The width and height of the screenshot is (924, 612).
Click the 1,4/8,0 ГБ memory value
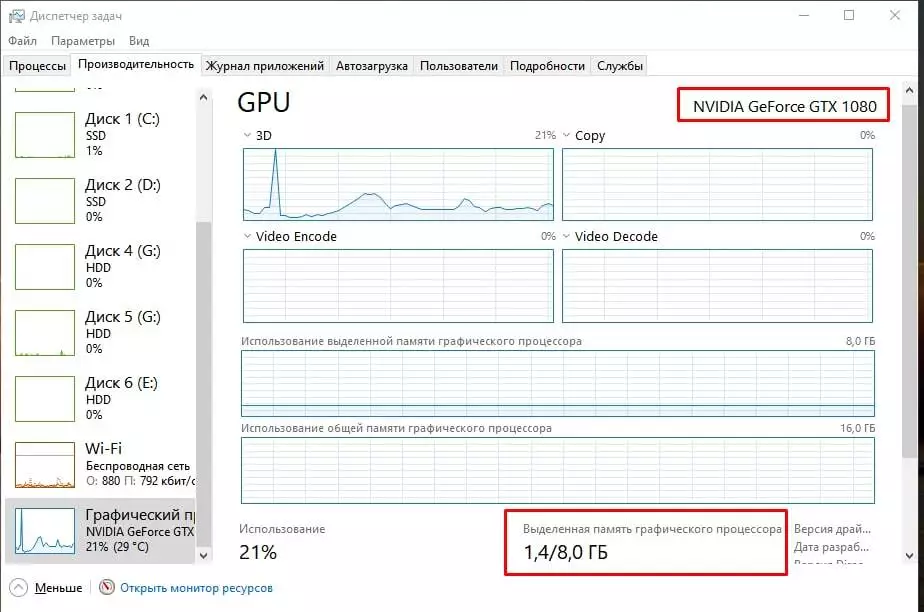[x=565, y=553]
